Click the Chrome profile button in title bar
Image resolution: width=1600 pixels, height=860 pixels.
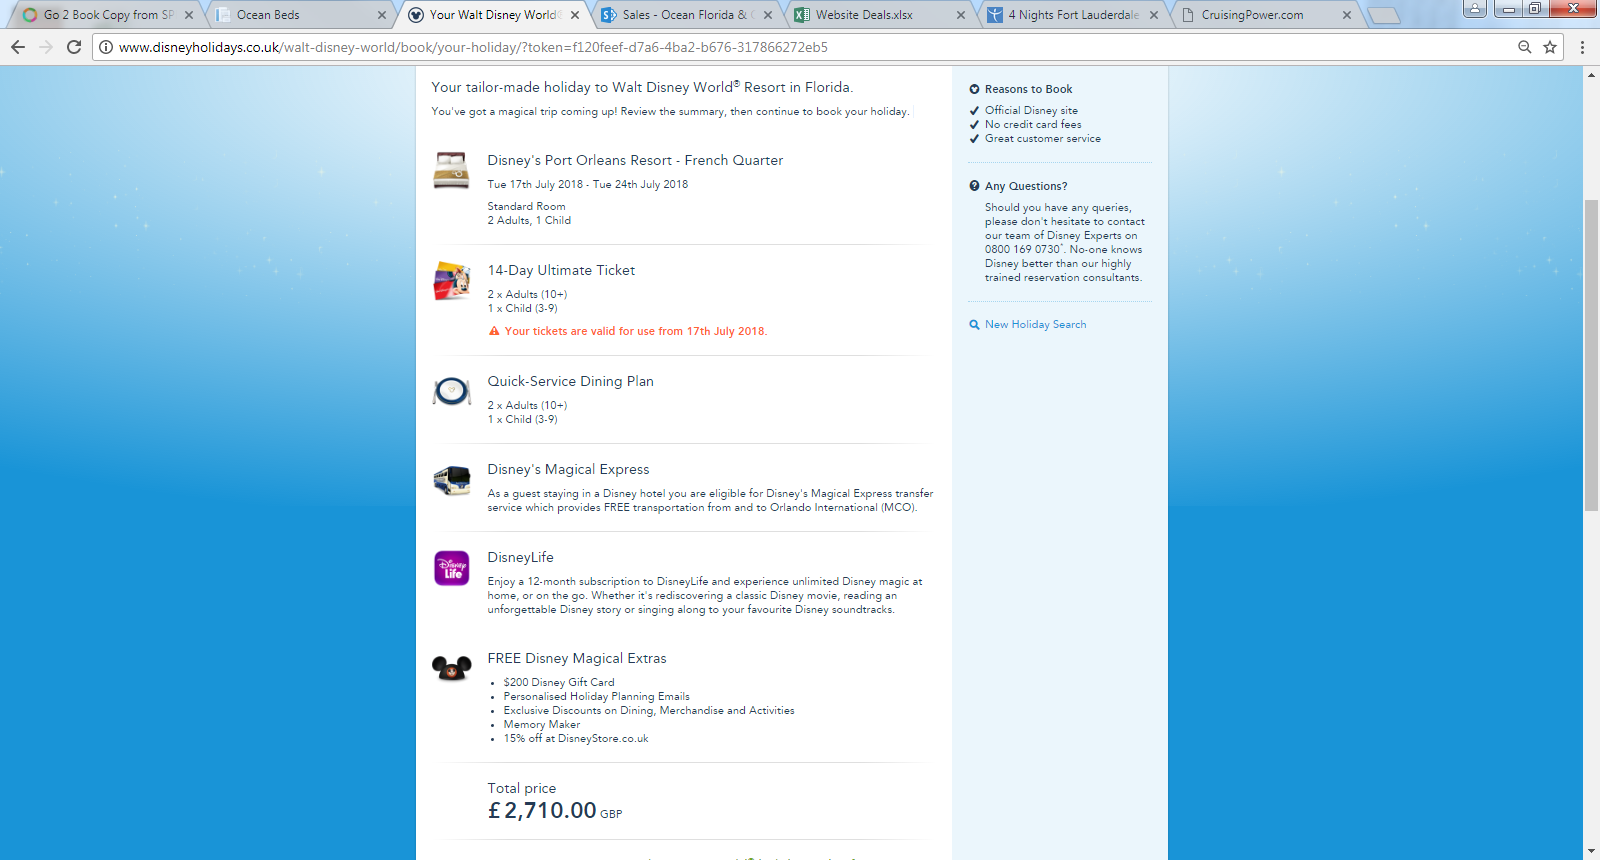(1474, 9)
